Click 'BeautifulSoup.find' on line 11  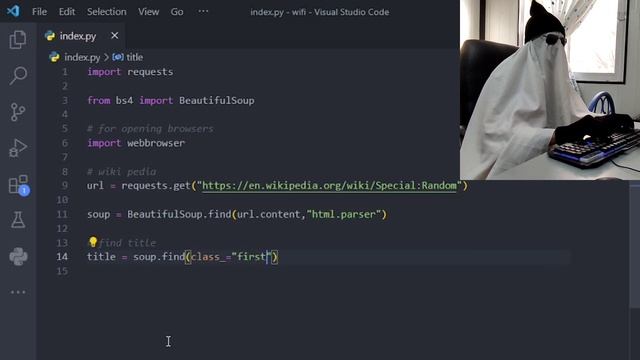coord(179,214)
